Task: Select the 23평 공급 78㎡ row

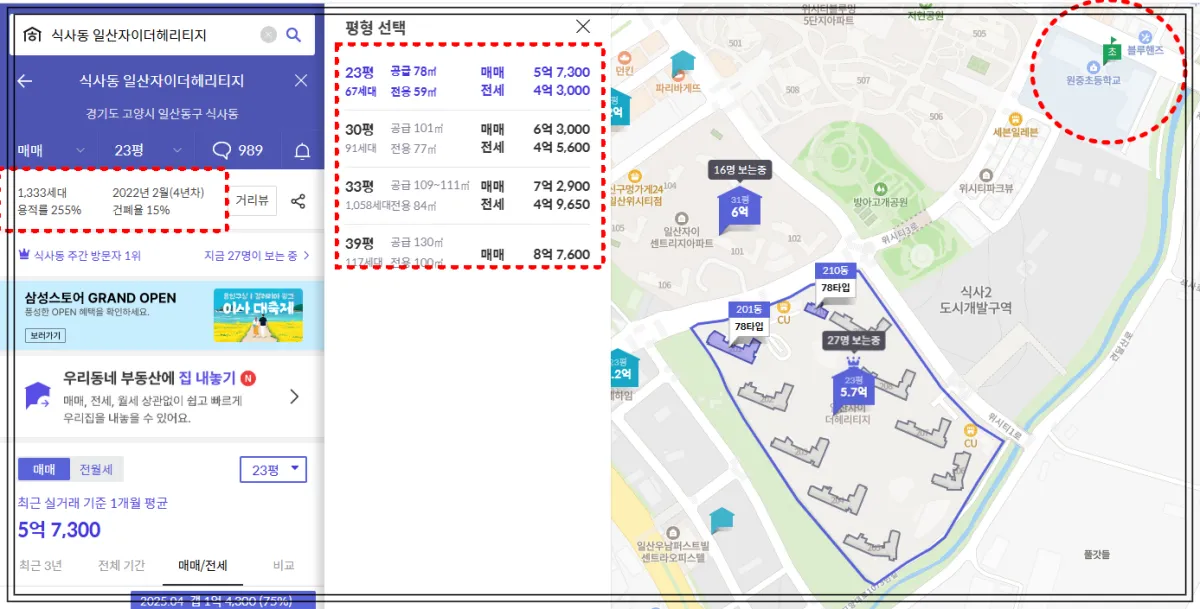Action: (x=468, y=81)
